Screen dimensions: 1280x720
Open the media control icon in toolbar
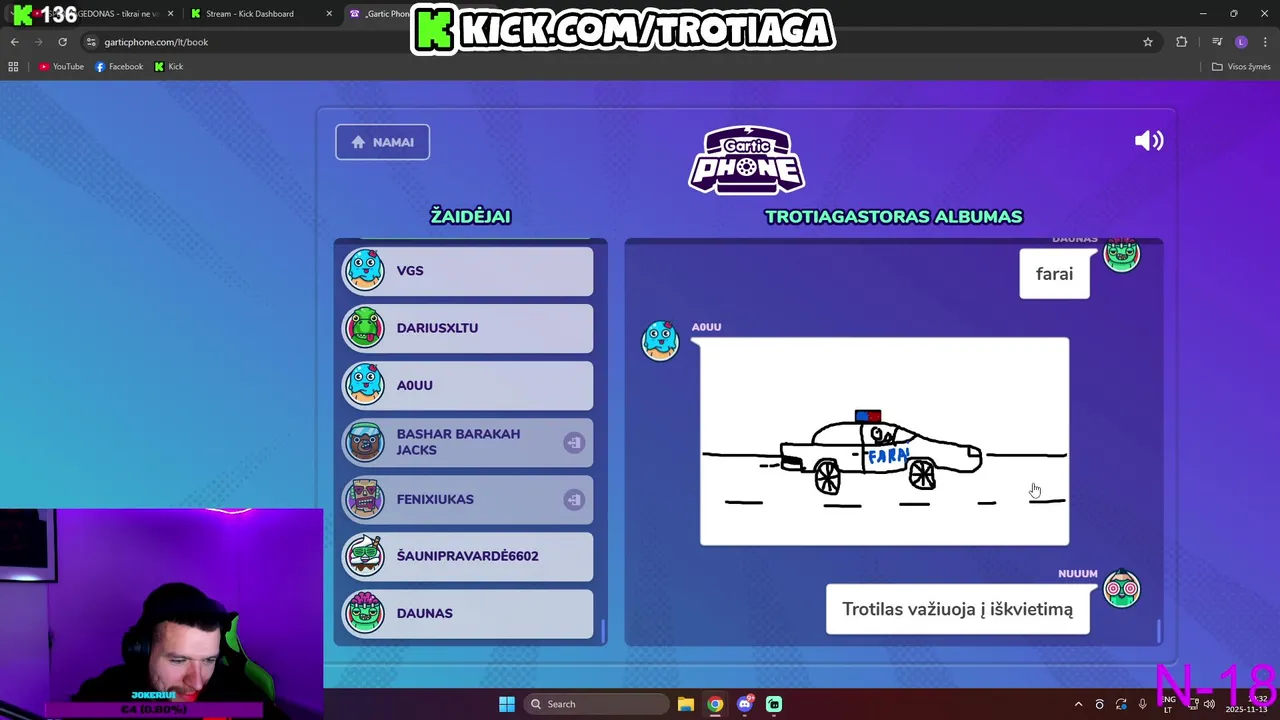(1217, 42)
